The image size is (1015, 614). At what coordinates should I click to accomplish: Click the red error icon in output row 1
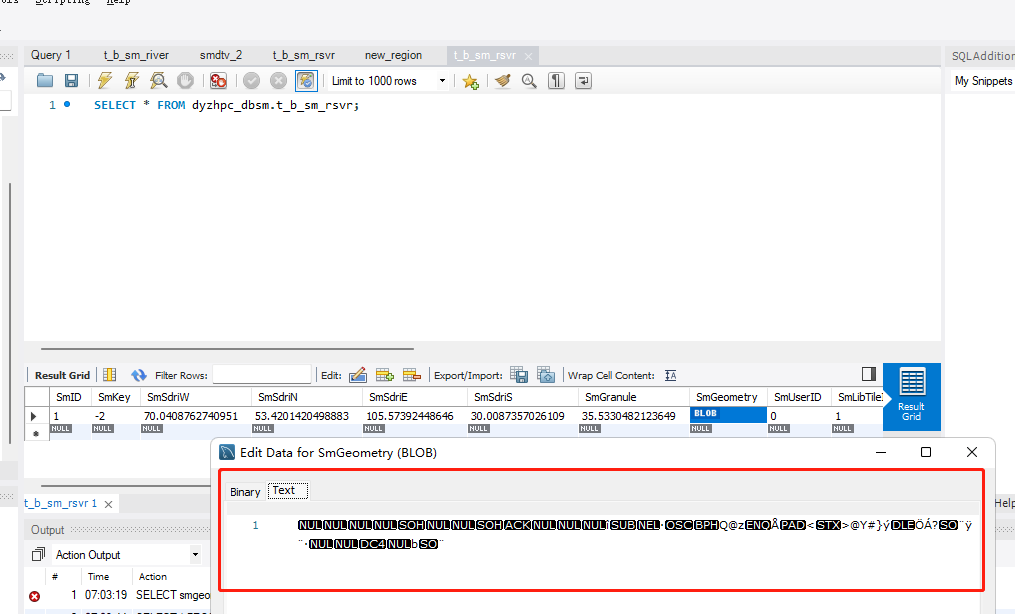34,596
